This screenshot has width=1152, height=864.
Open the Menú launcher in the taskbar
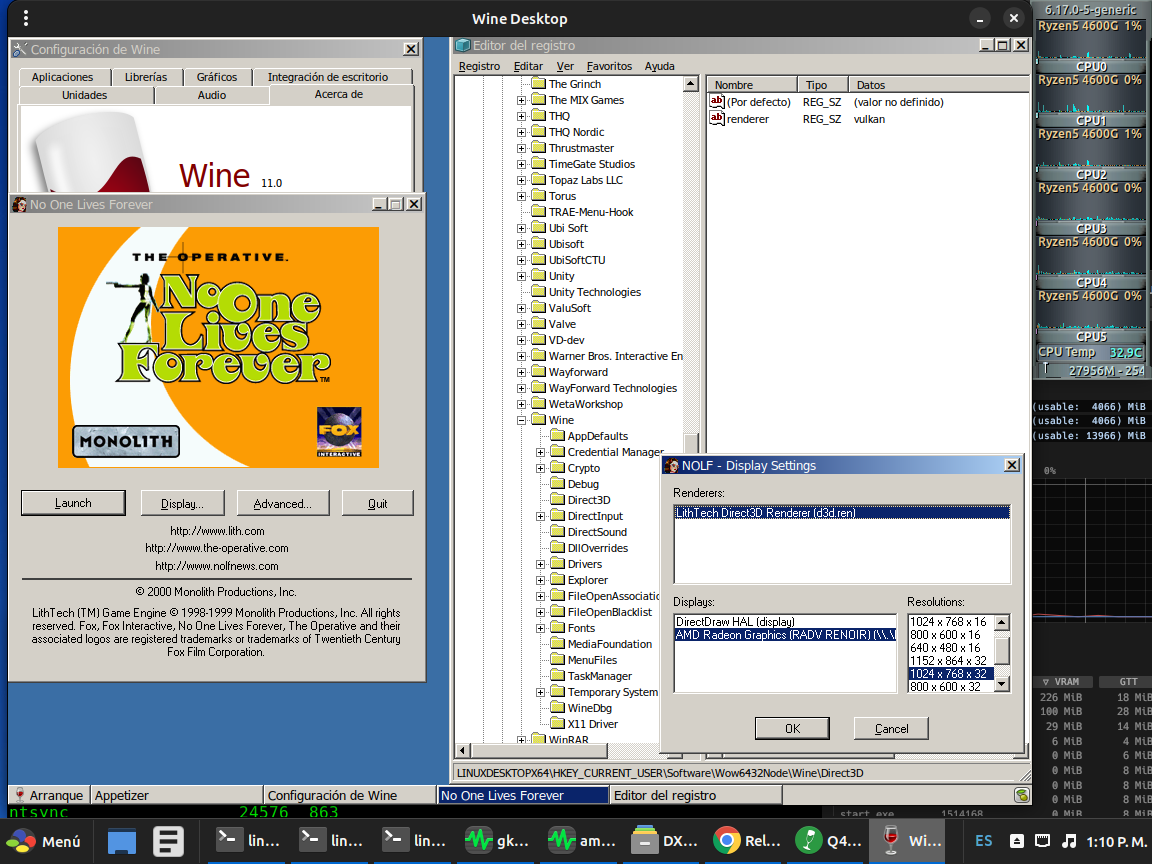pos(43,841)
